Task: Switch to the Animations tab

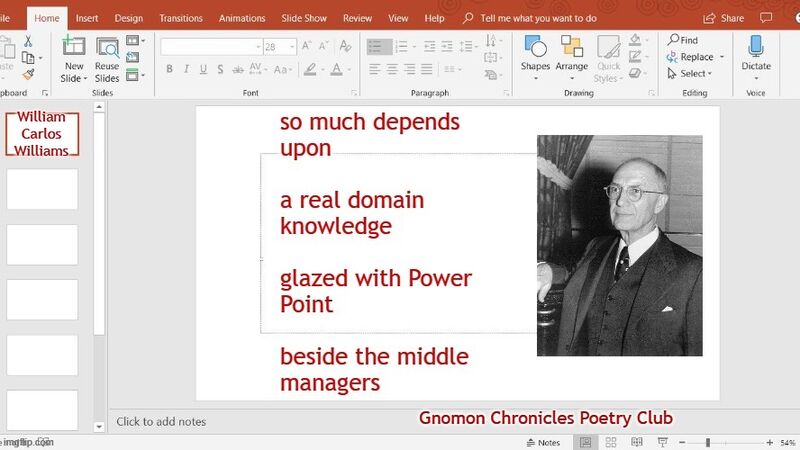Action: pyautogui.click(x=242, y=18)
